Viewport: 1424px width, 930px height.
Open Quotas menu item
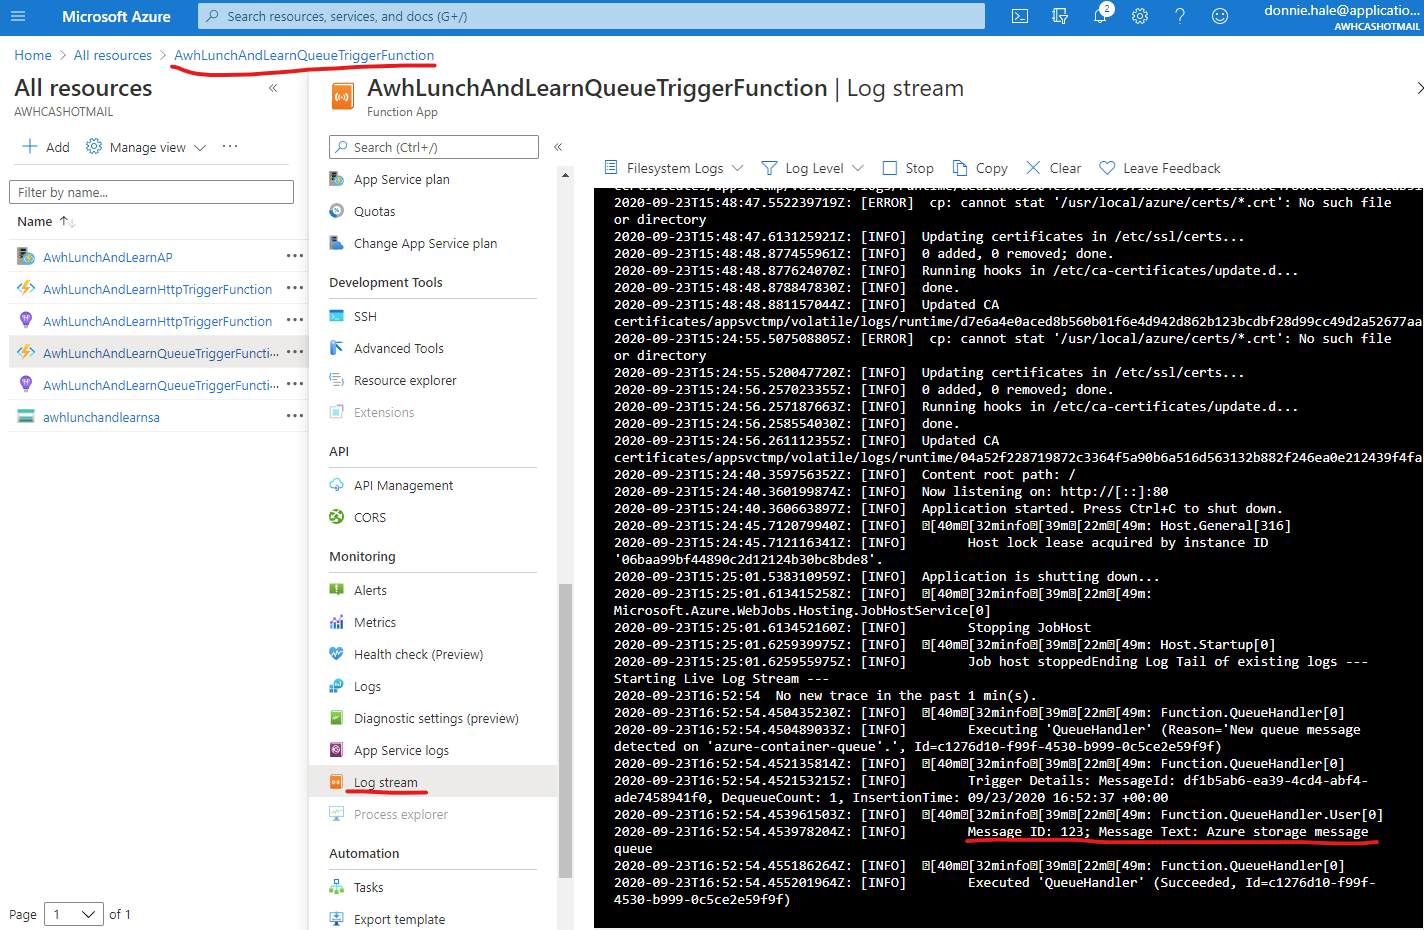pyautogui.click(x=374, y=211)
